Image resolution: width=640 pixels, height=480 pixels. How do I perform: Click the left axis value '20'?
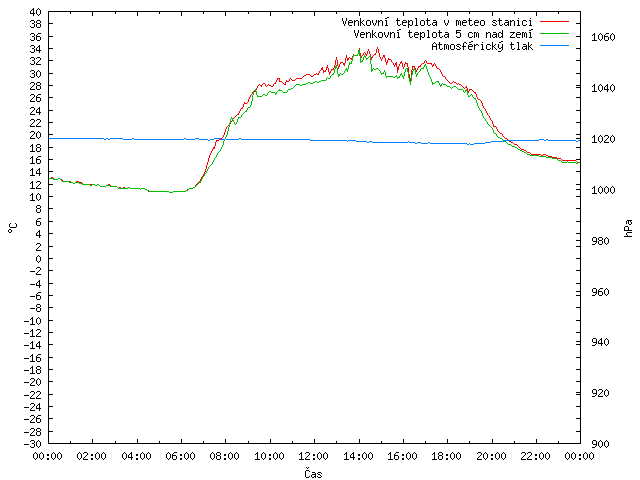(36, 135)
